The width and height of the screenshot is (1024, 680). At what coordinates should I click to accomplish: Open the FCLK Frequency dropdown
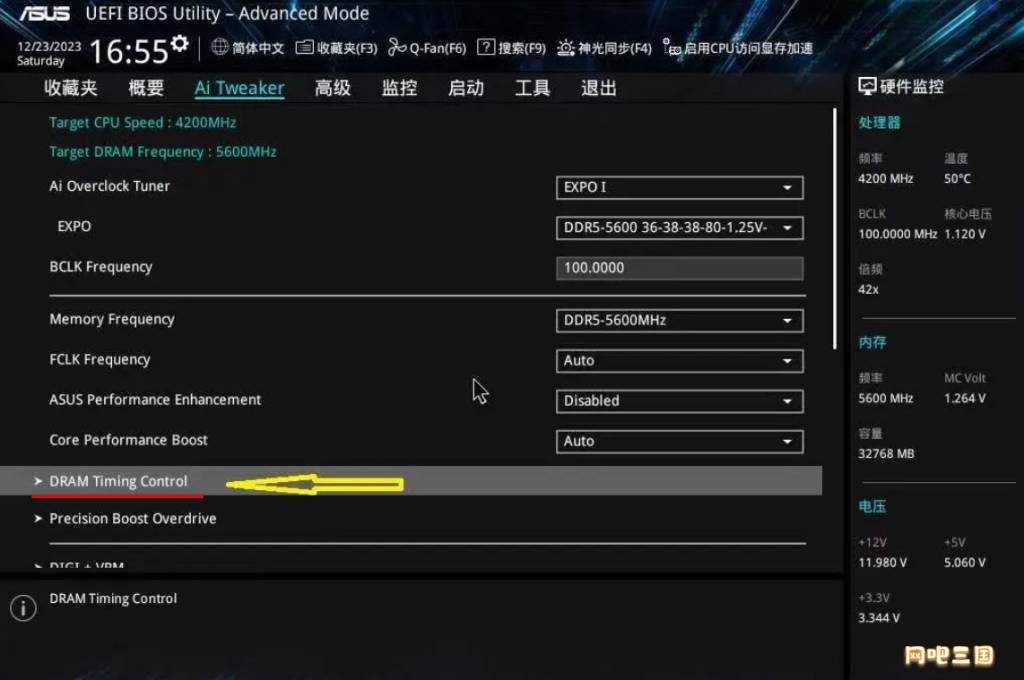click(679, 361)
